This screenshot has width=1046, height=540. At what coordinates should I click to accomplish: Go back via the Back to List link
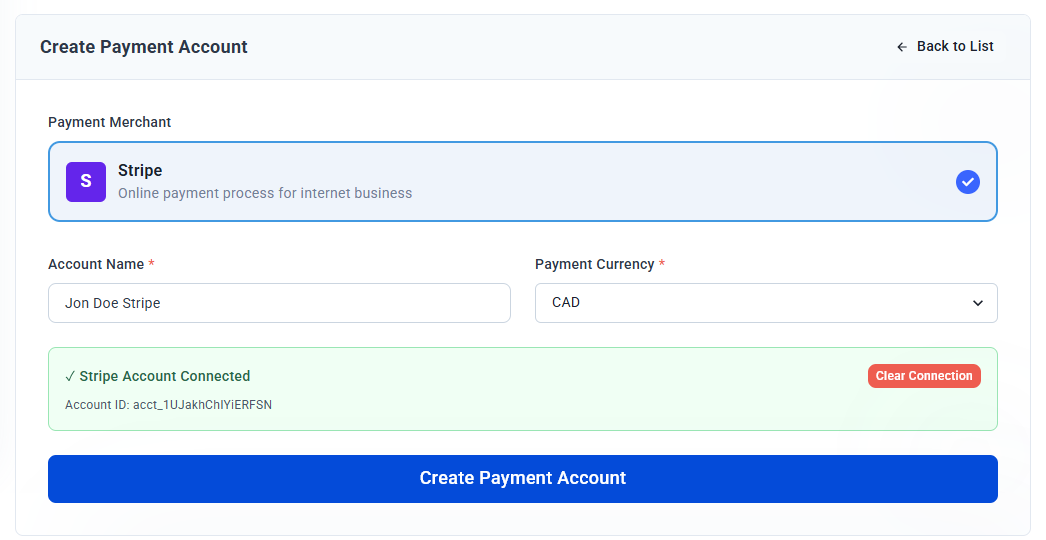coord(945,46)
